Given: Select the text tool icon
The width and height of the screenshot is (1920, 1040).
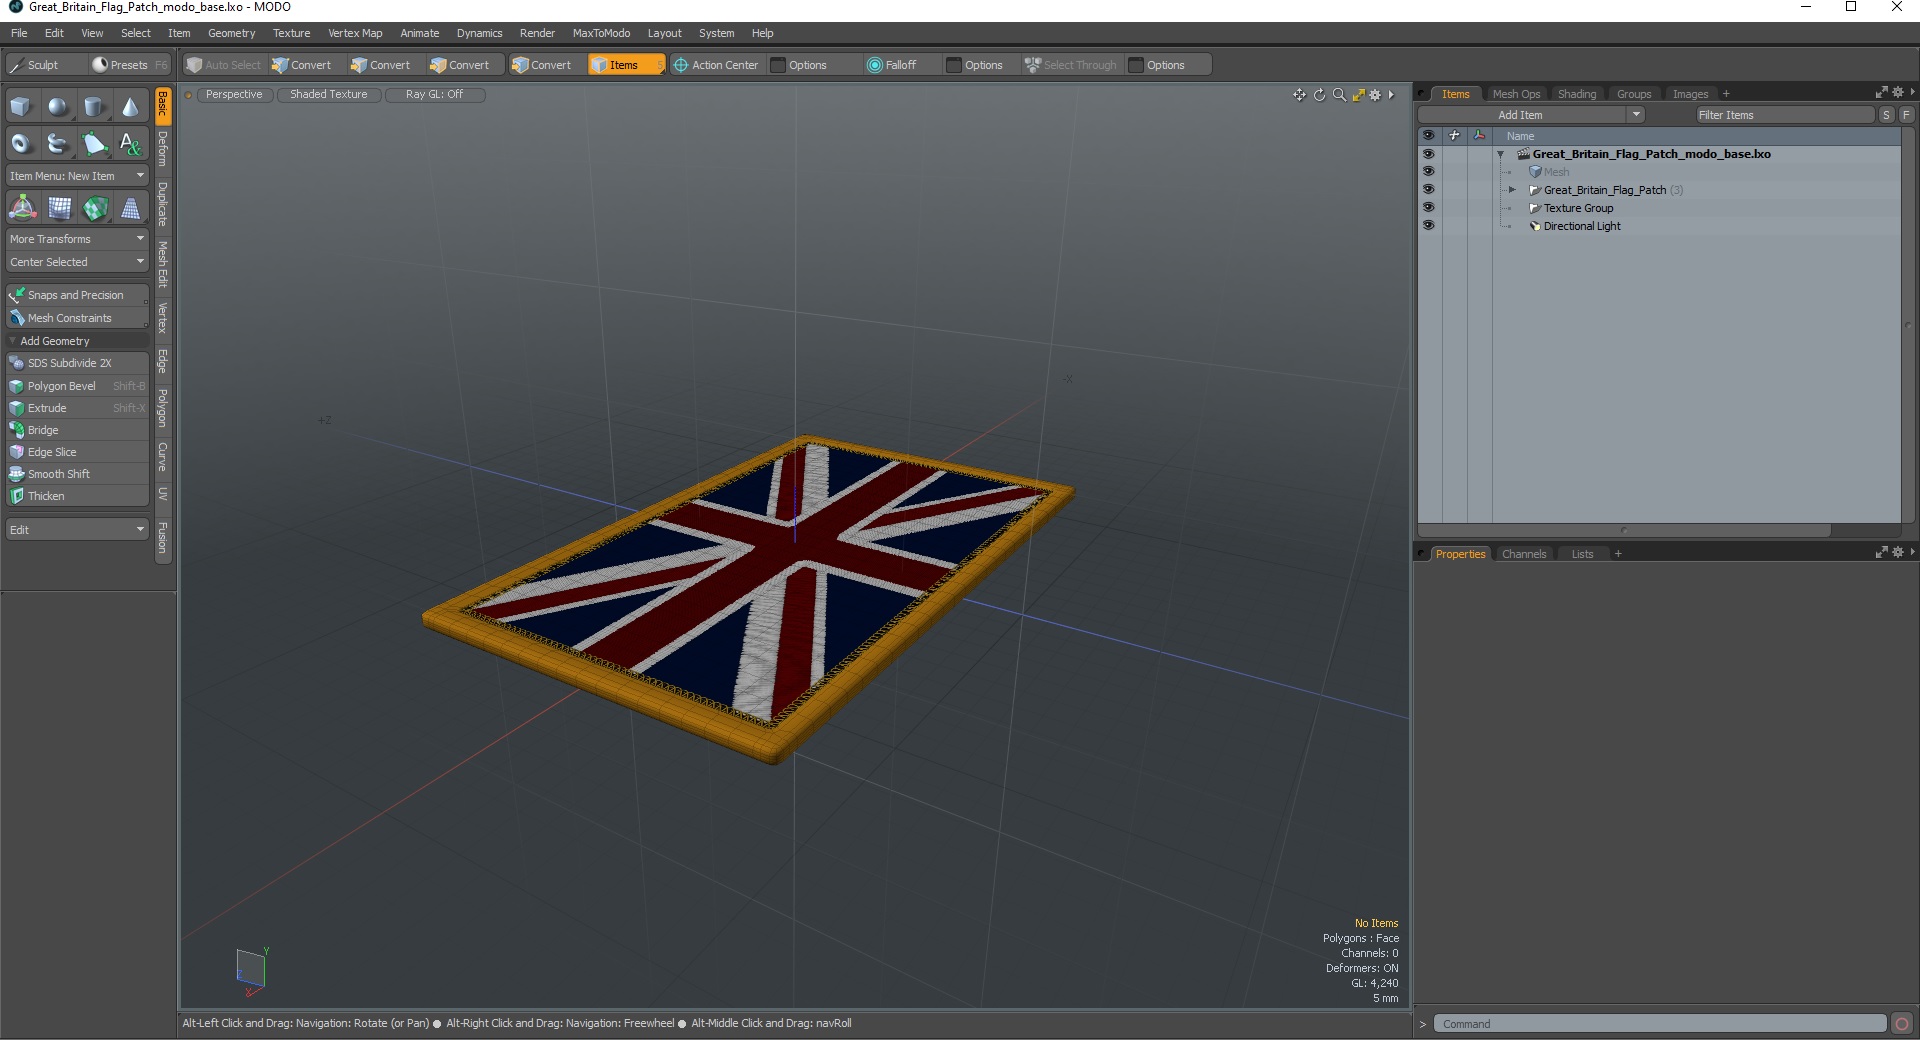Looking at the screenshot, I should pyautogui.click(x=130, y=144).
